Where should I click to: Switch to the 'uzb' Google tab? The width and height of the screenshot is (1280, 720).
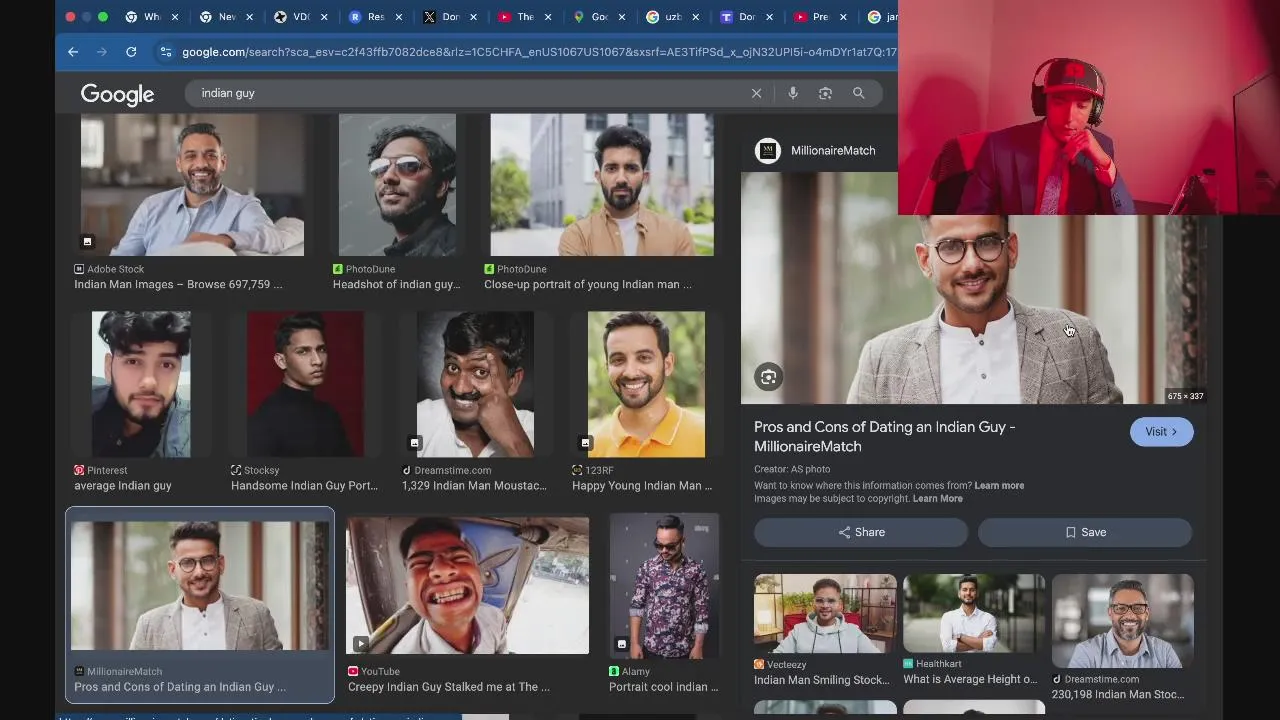(x=673, y=17)
